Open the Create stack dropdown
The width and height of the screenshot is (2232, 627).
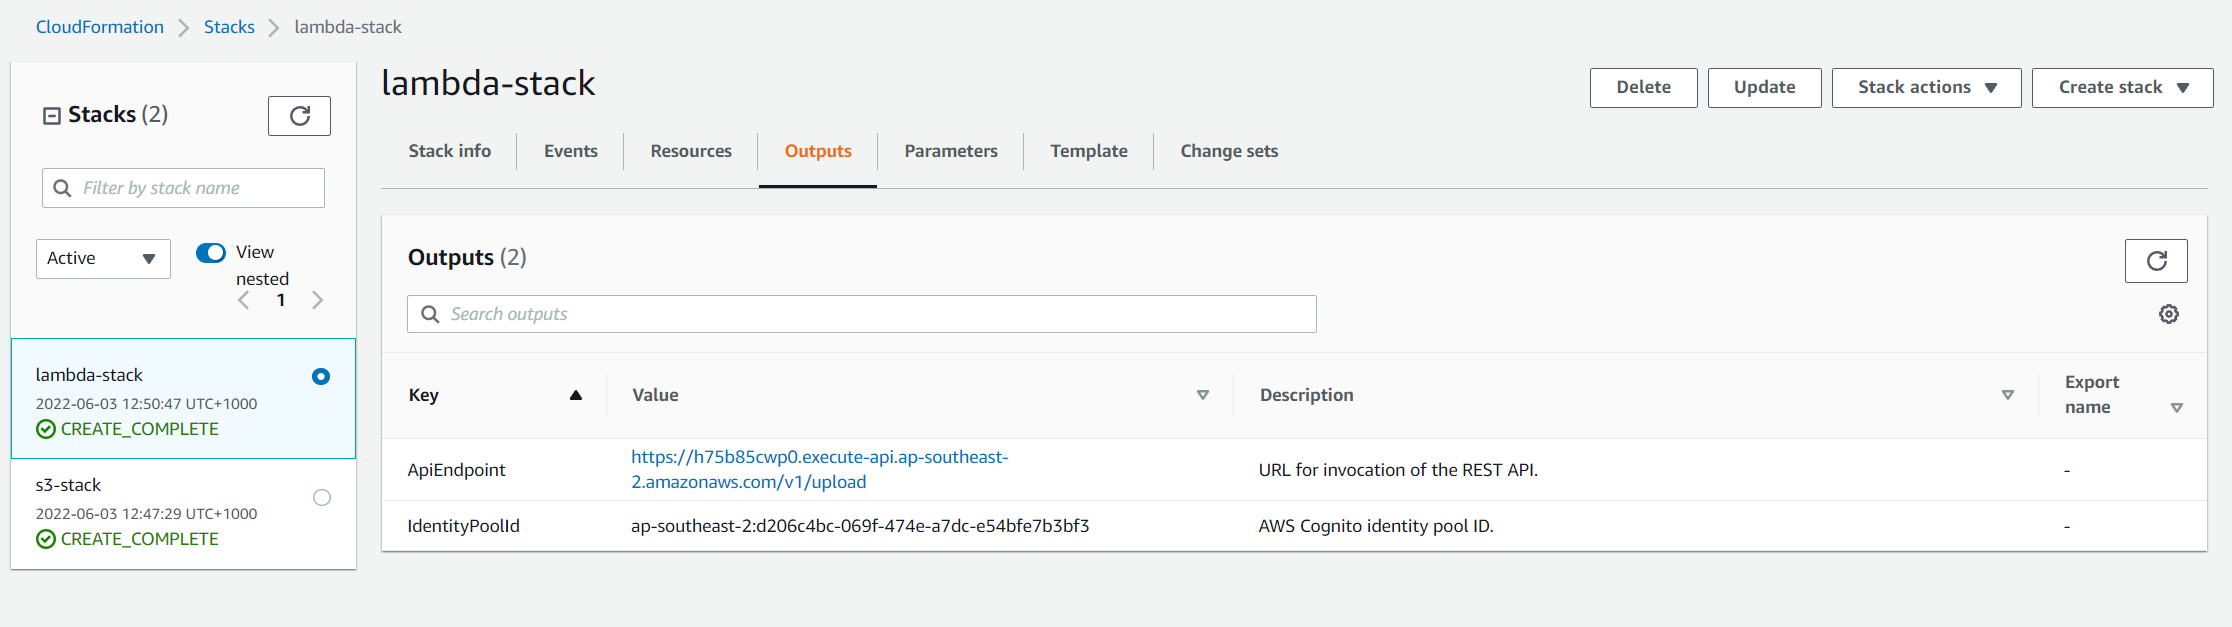pos(2122,88)
